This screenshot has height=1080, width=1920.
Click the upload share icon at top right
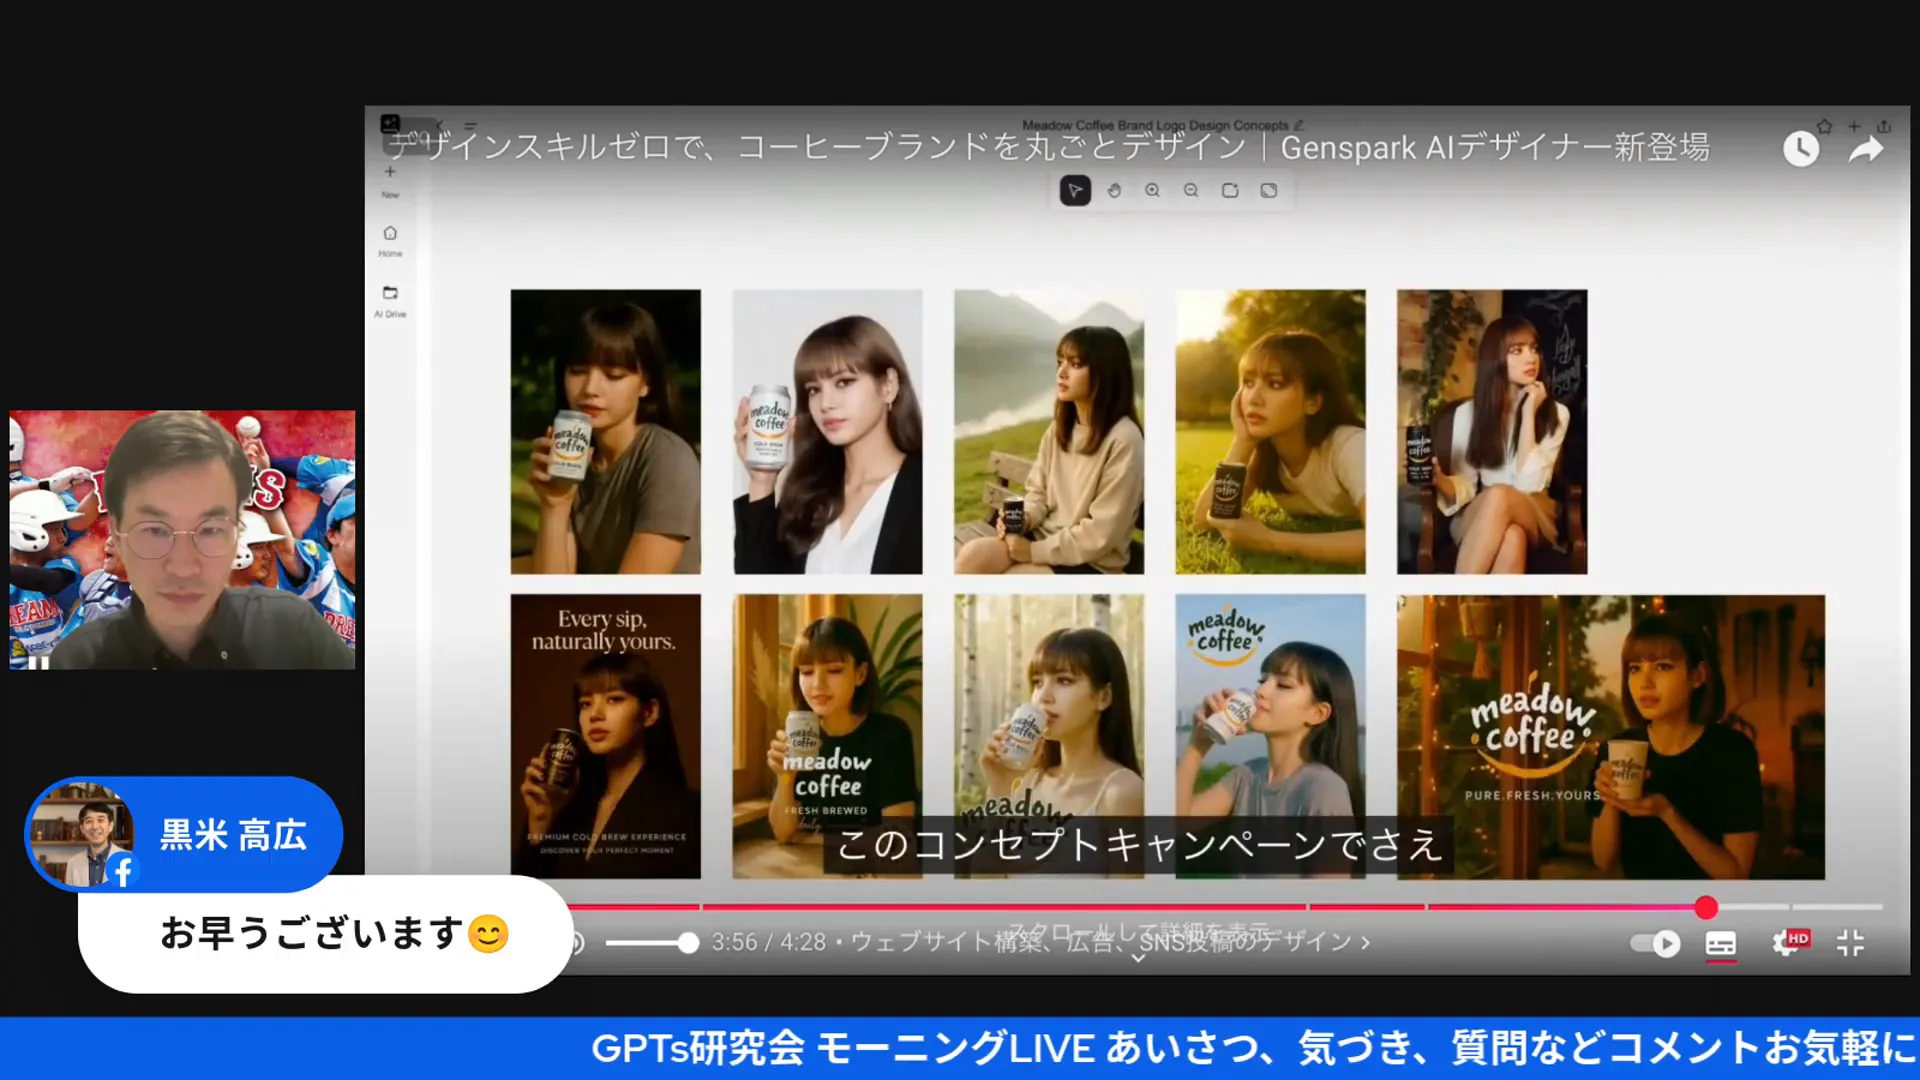click(1884, 126)
